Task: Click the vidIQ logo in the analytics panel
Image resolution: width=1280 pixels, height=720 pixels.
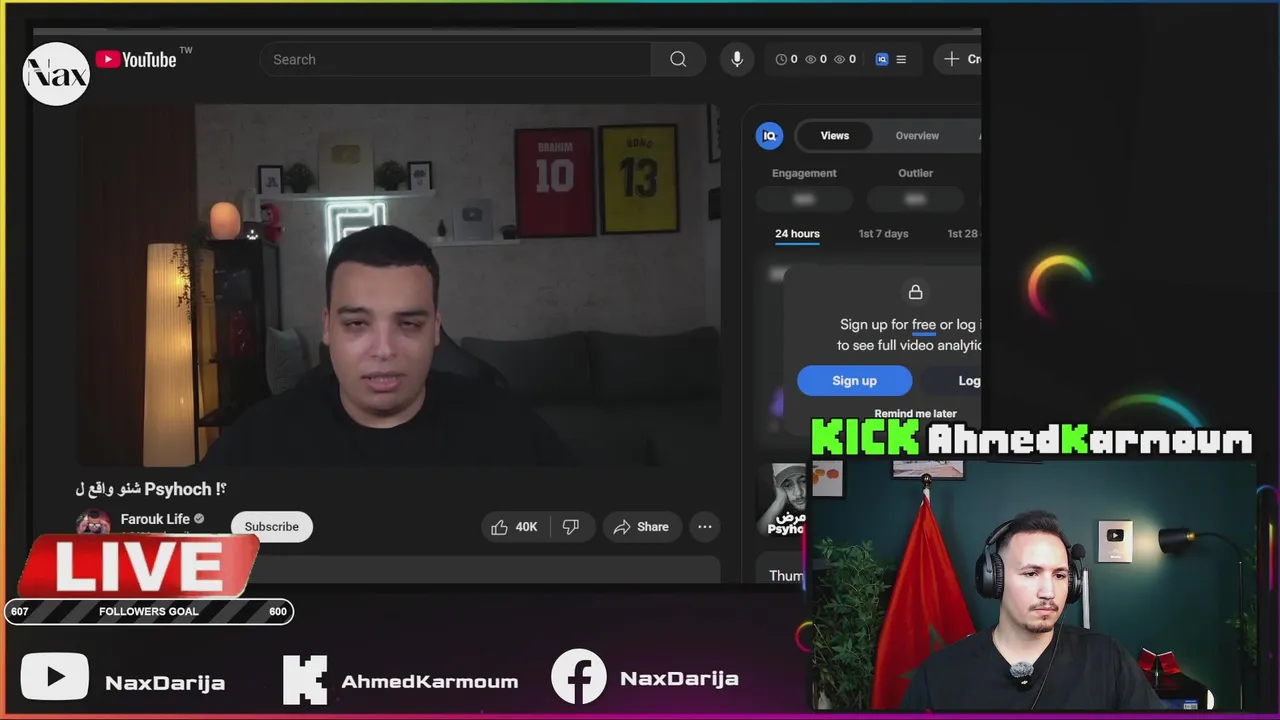Action: click(x=769, y=136)
